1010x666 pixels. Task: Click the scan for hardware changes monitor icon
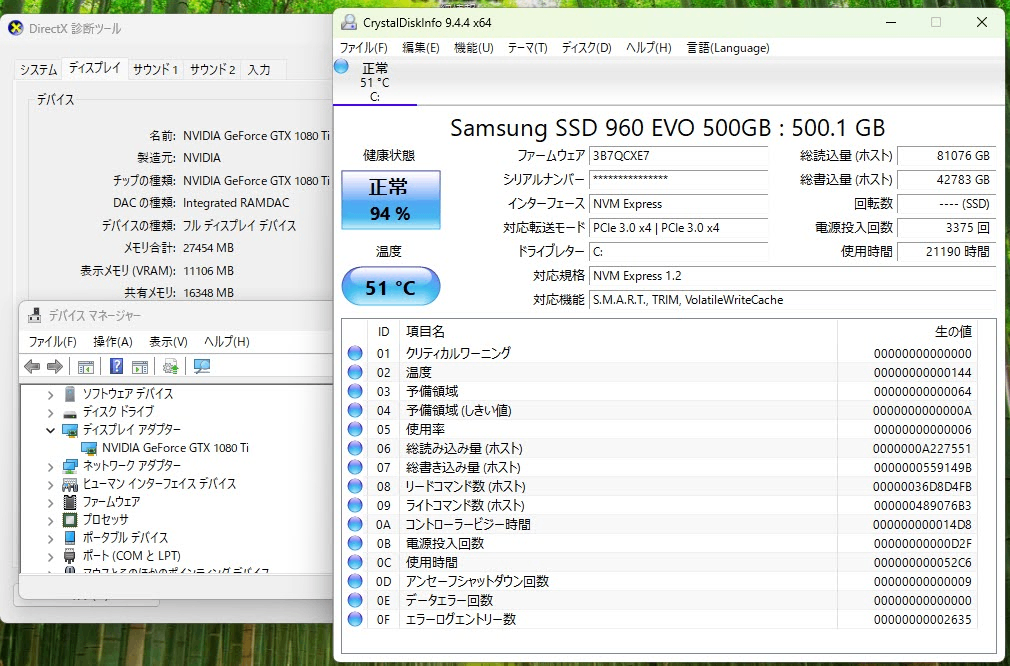[202, 366]
